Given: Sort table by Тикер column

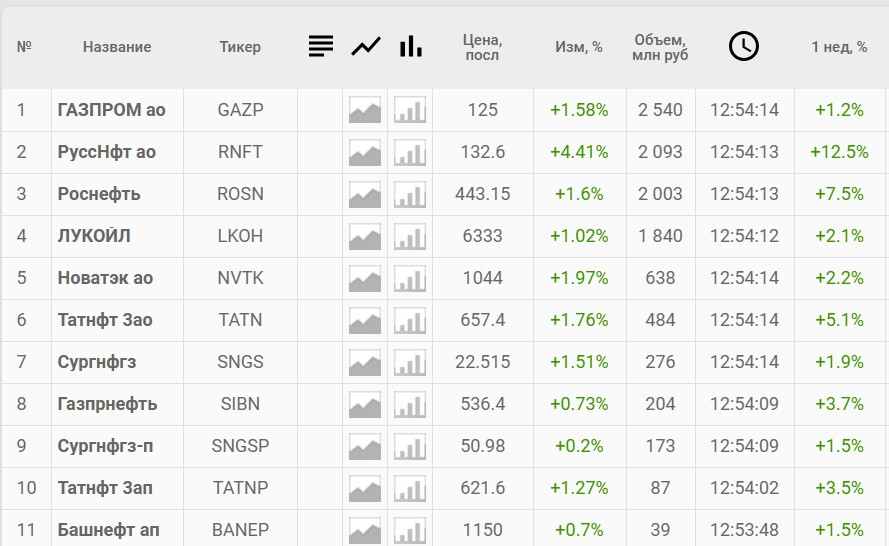Looking at the screenshot, I should pyautogui.click(x=240, y=47).
